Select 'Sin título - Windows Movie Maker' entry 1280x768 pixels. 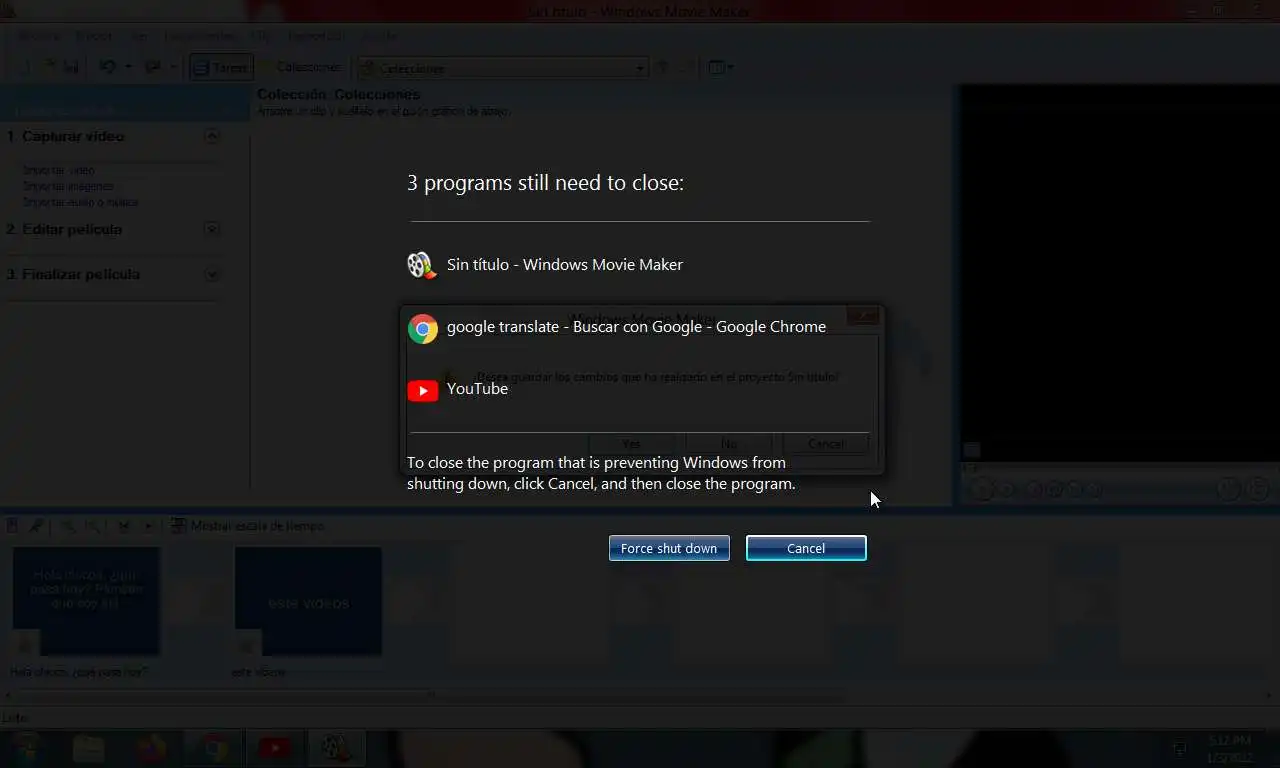coord(565,265)
